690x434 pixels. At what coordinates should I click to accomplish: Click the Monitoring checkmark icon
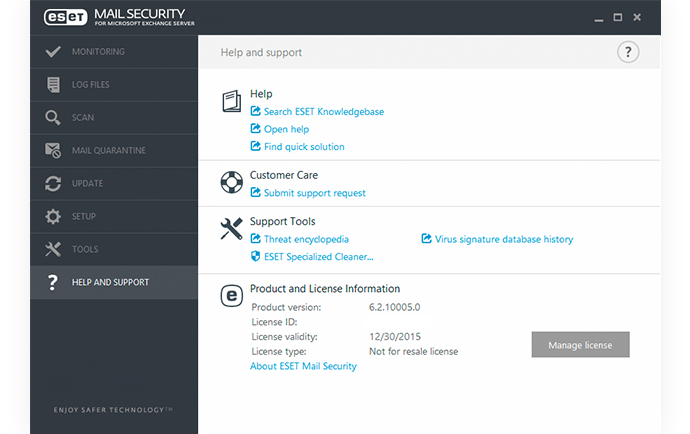point(53,51)
